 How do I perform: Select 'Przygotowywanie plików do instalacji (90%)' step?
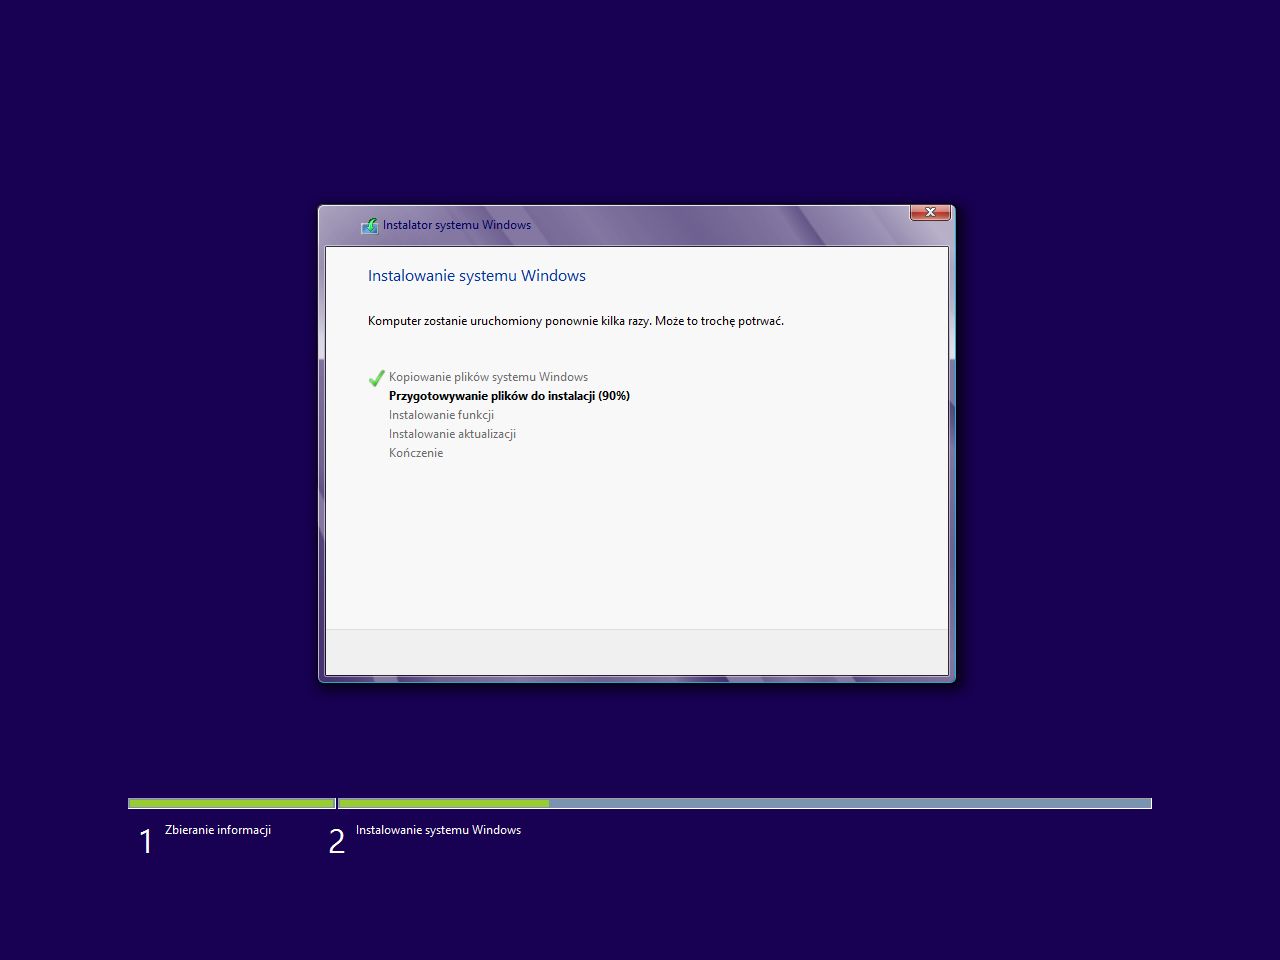509,396
